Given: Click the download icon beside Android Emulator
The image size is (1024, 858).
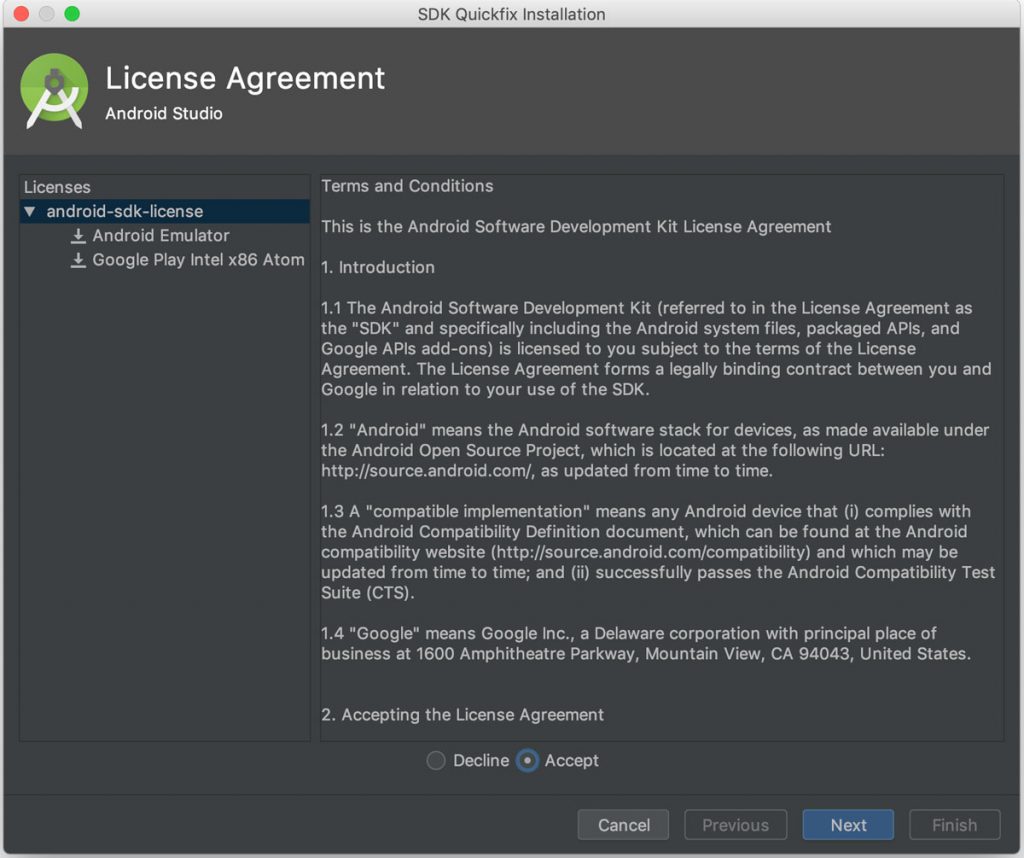Looking at the screenshot, I should 78,236.
